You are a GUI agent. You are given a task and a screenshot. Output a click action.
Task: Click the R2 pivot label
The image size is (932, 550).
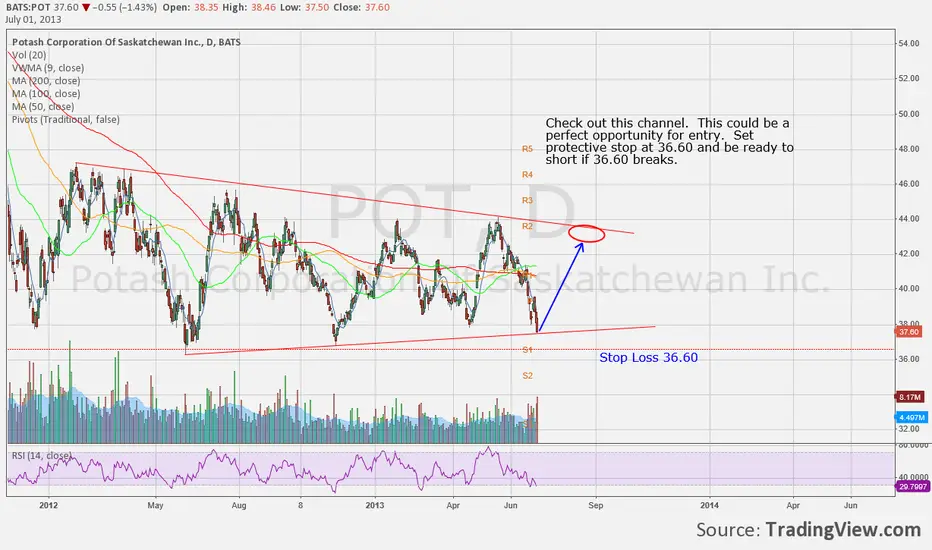coord(527,227)
